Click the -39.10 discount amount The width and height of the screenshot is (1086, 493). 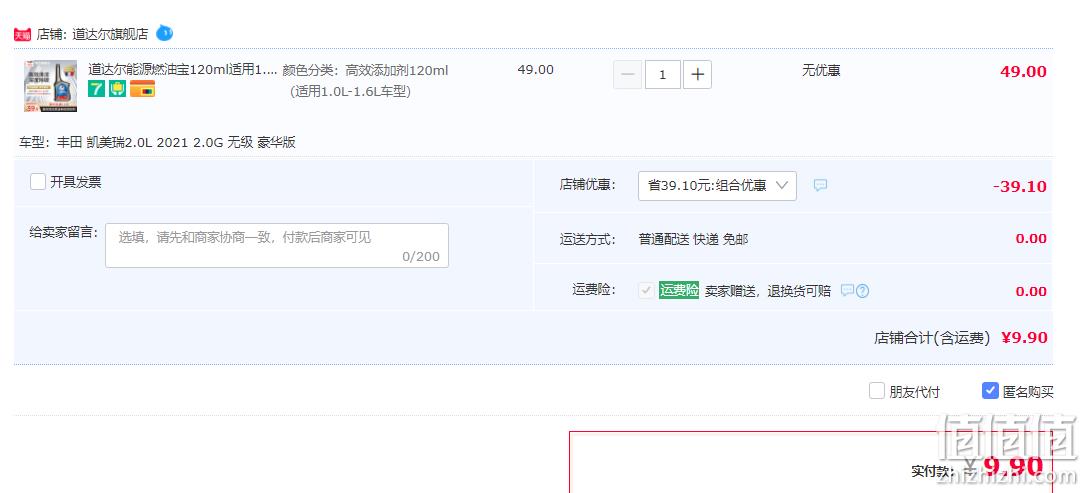pos(1020,186)
